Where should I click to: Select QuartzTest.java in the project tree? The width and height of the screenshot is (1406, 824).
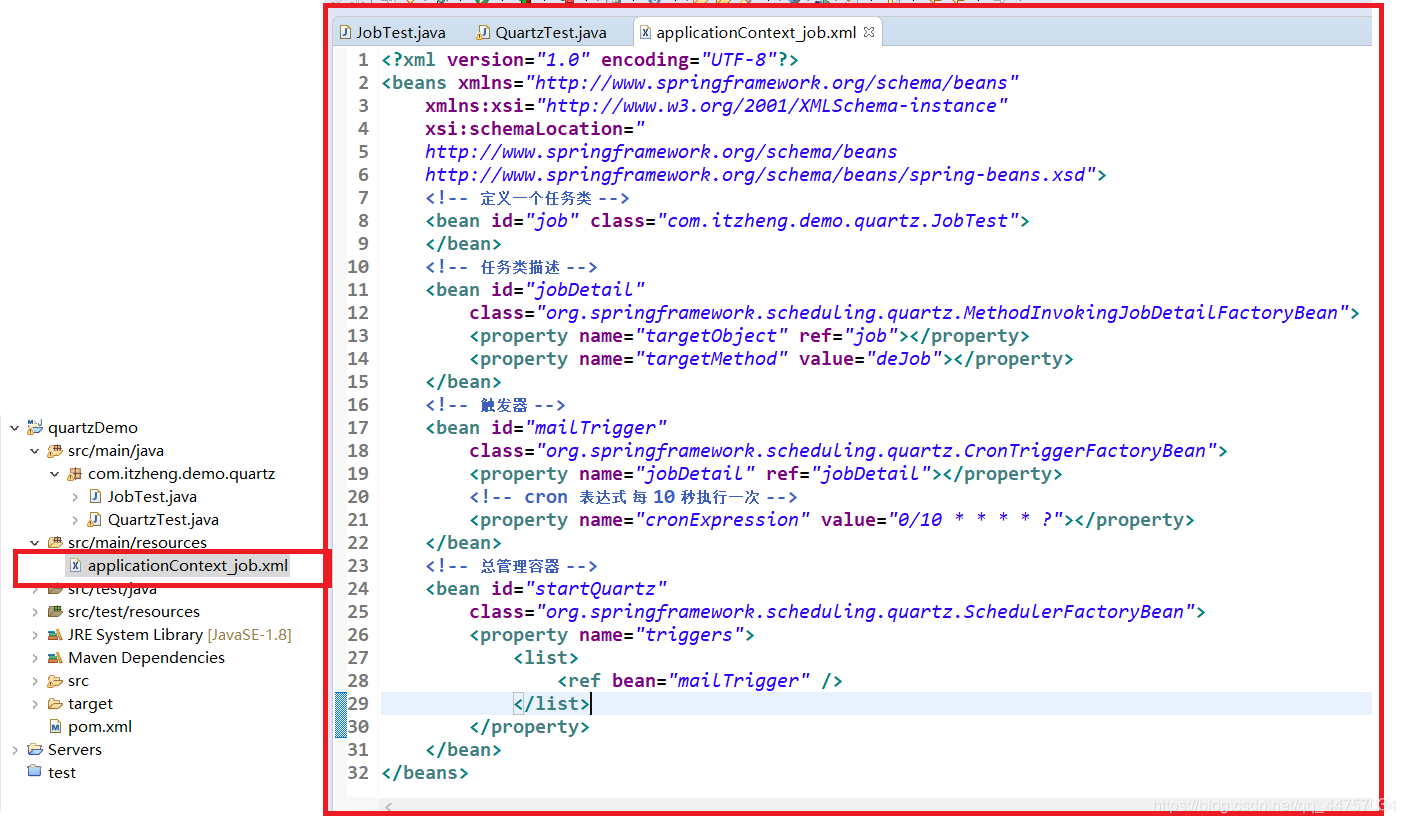(163, 520)
